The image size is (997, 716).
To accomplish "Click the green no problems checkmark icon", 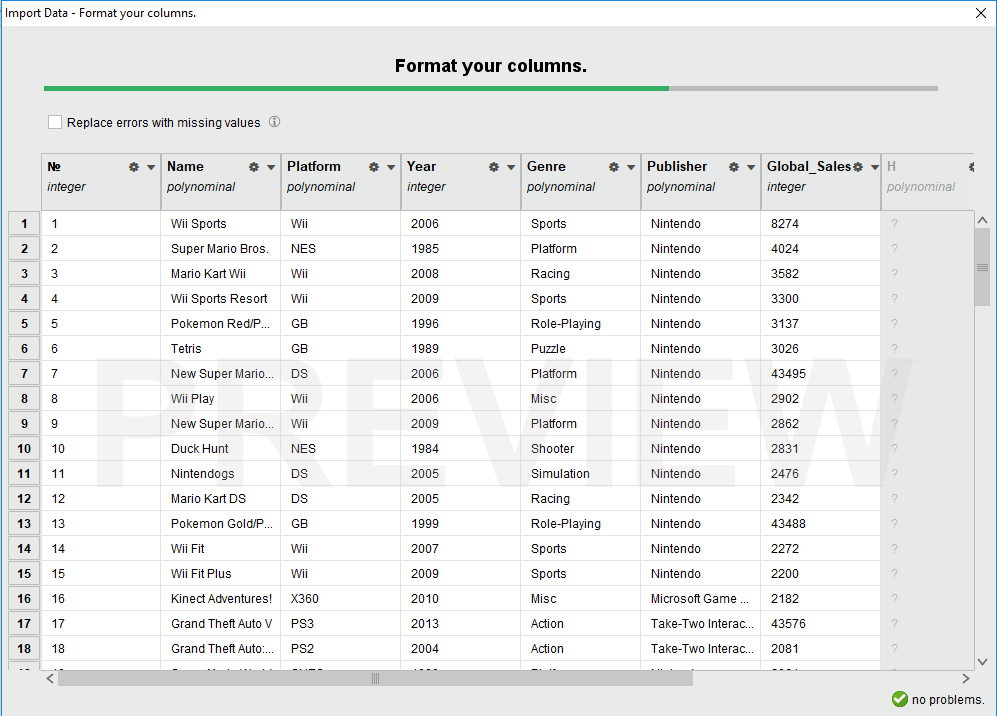I will click(900, 699).
